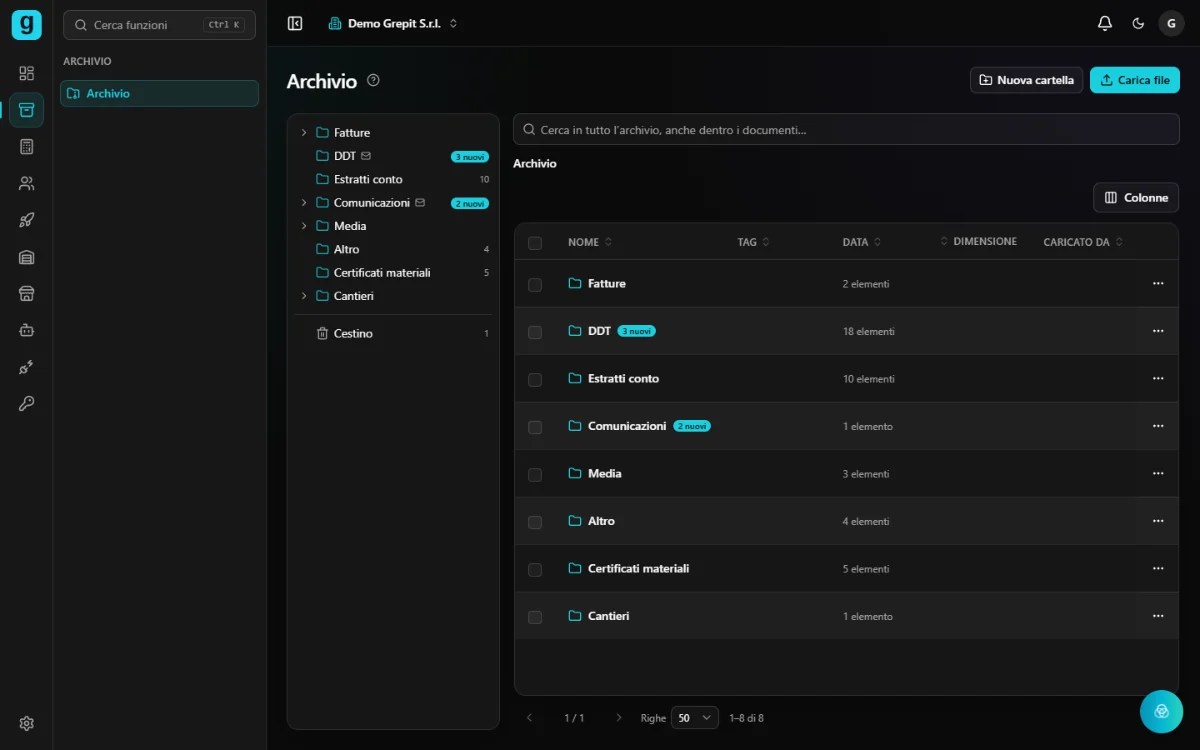Expand the Comunicazioni folder in tree
The image size is (1200, 750).
tap(304, 202)
